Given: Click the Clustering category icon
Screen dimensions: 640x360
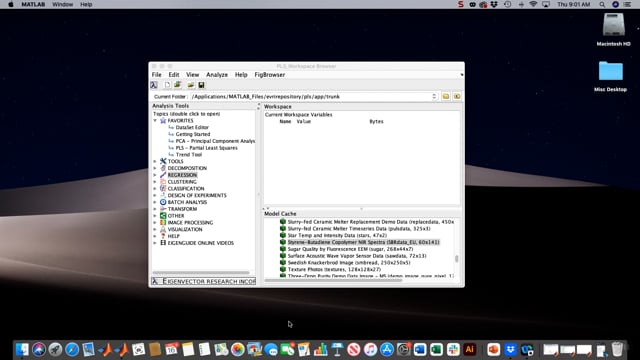Looking at the screenshot, I should tap(163, 182).
